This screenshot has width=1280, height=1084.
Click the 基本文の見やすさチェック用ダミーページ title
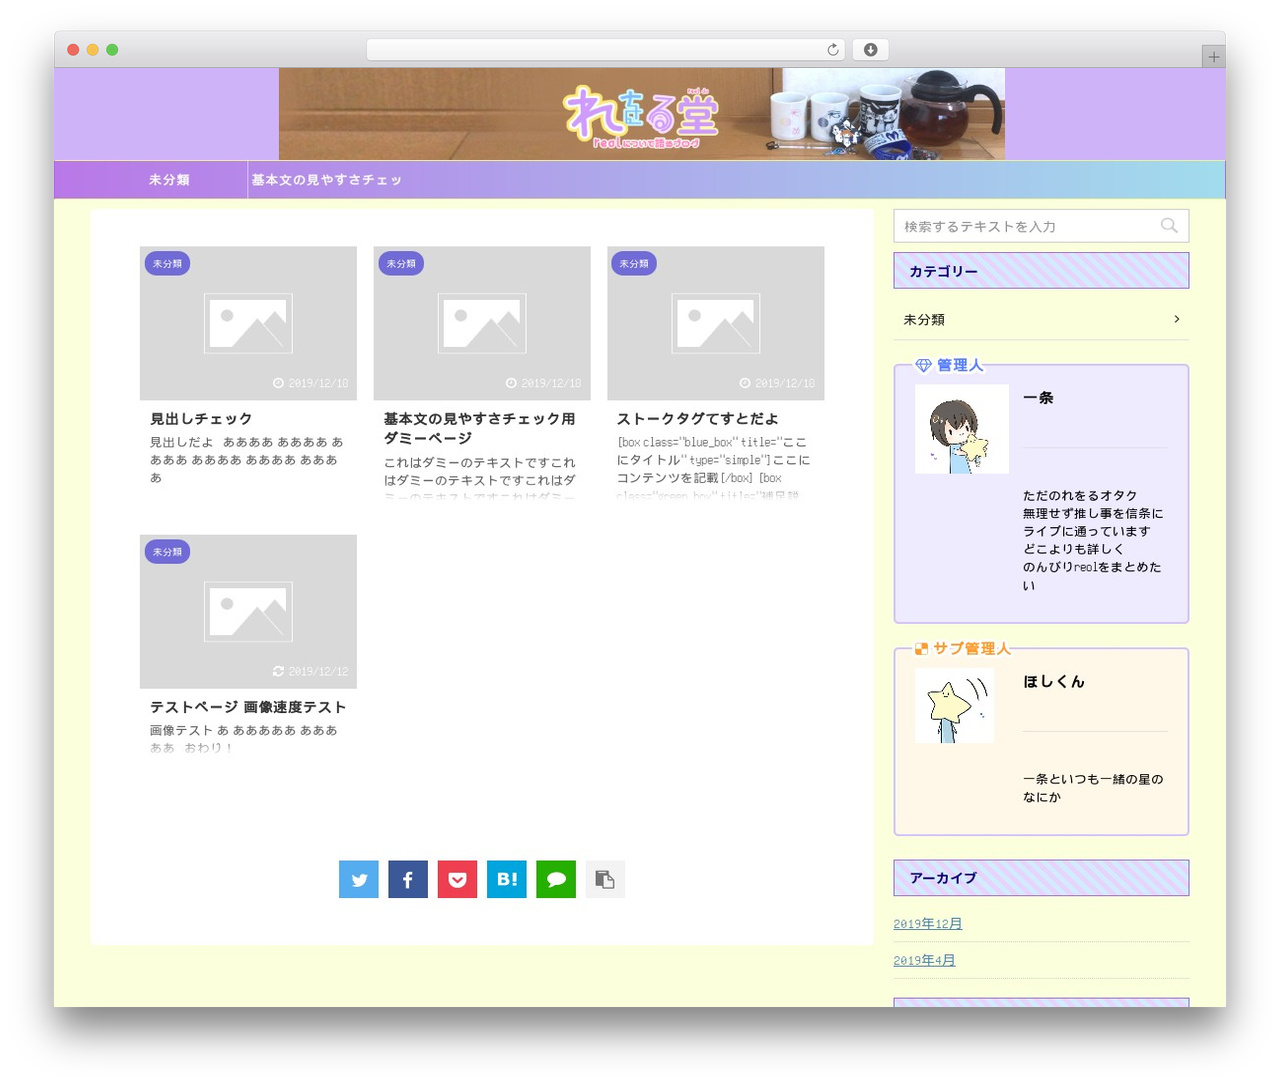click(x=480, y=428)
